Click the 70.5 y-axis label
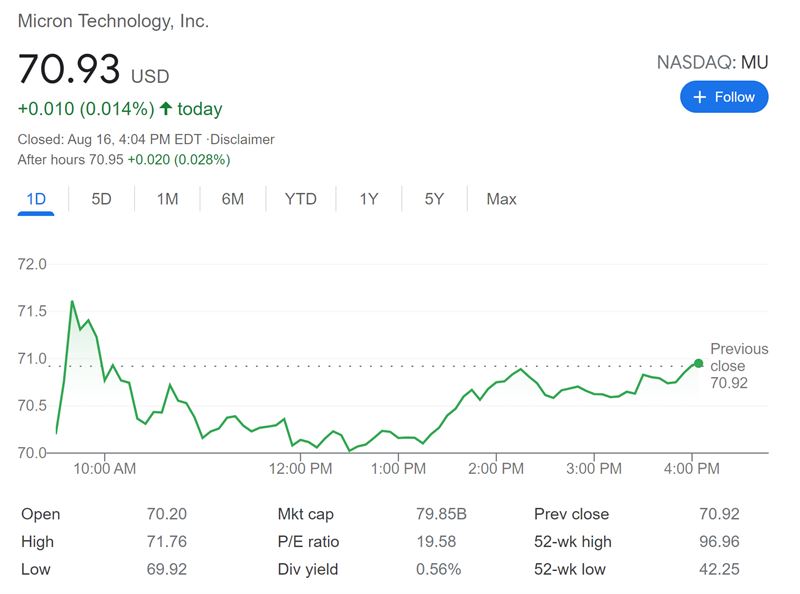Image resolution: width=800 pixels, height=594 pixels. [x=32, y=406]
